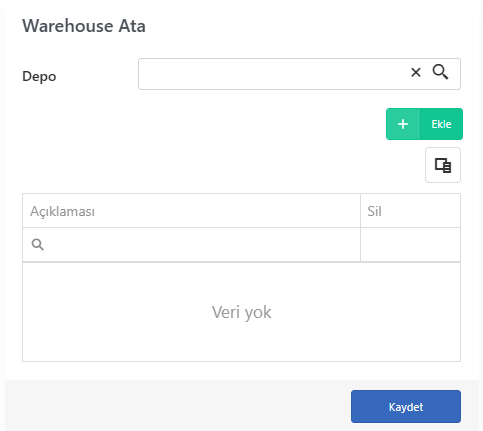Click the Warehouse Ata dialog title
This screenshot has height=431, width=483.
point(84,26)
